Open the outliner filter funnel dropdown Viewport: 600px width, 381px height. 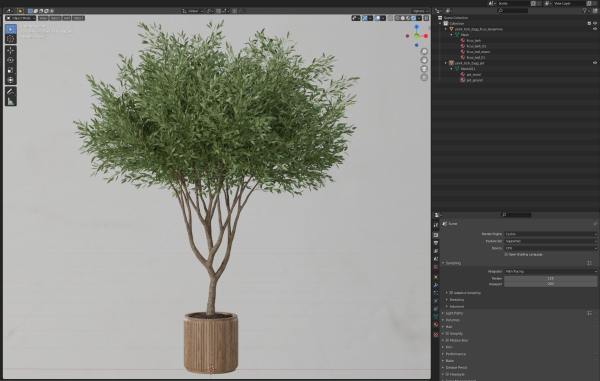click(x=586, y=11)
